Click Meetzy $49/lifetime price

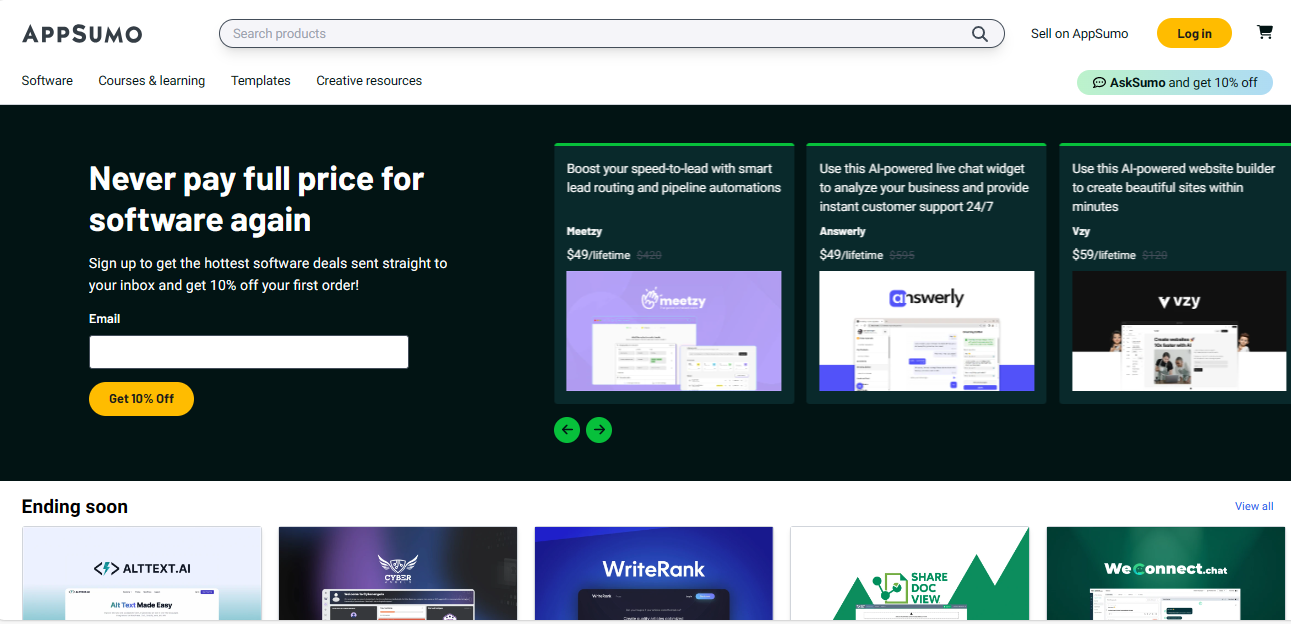[598, 255]
